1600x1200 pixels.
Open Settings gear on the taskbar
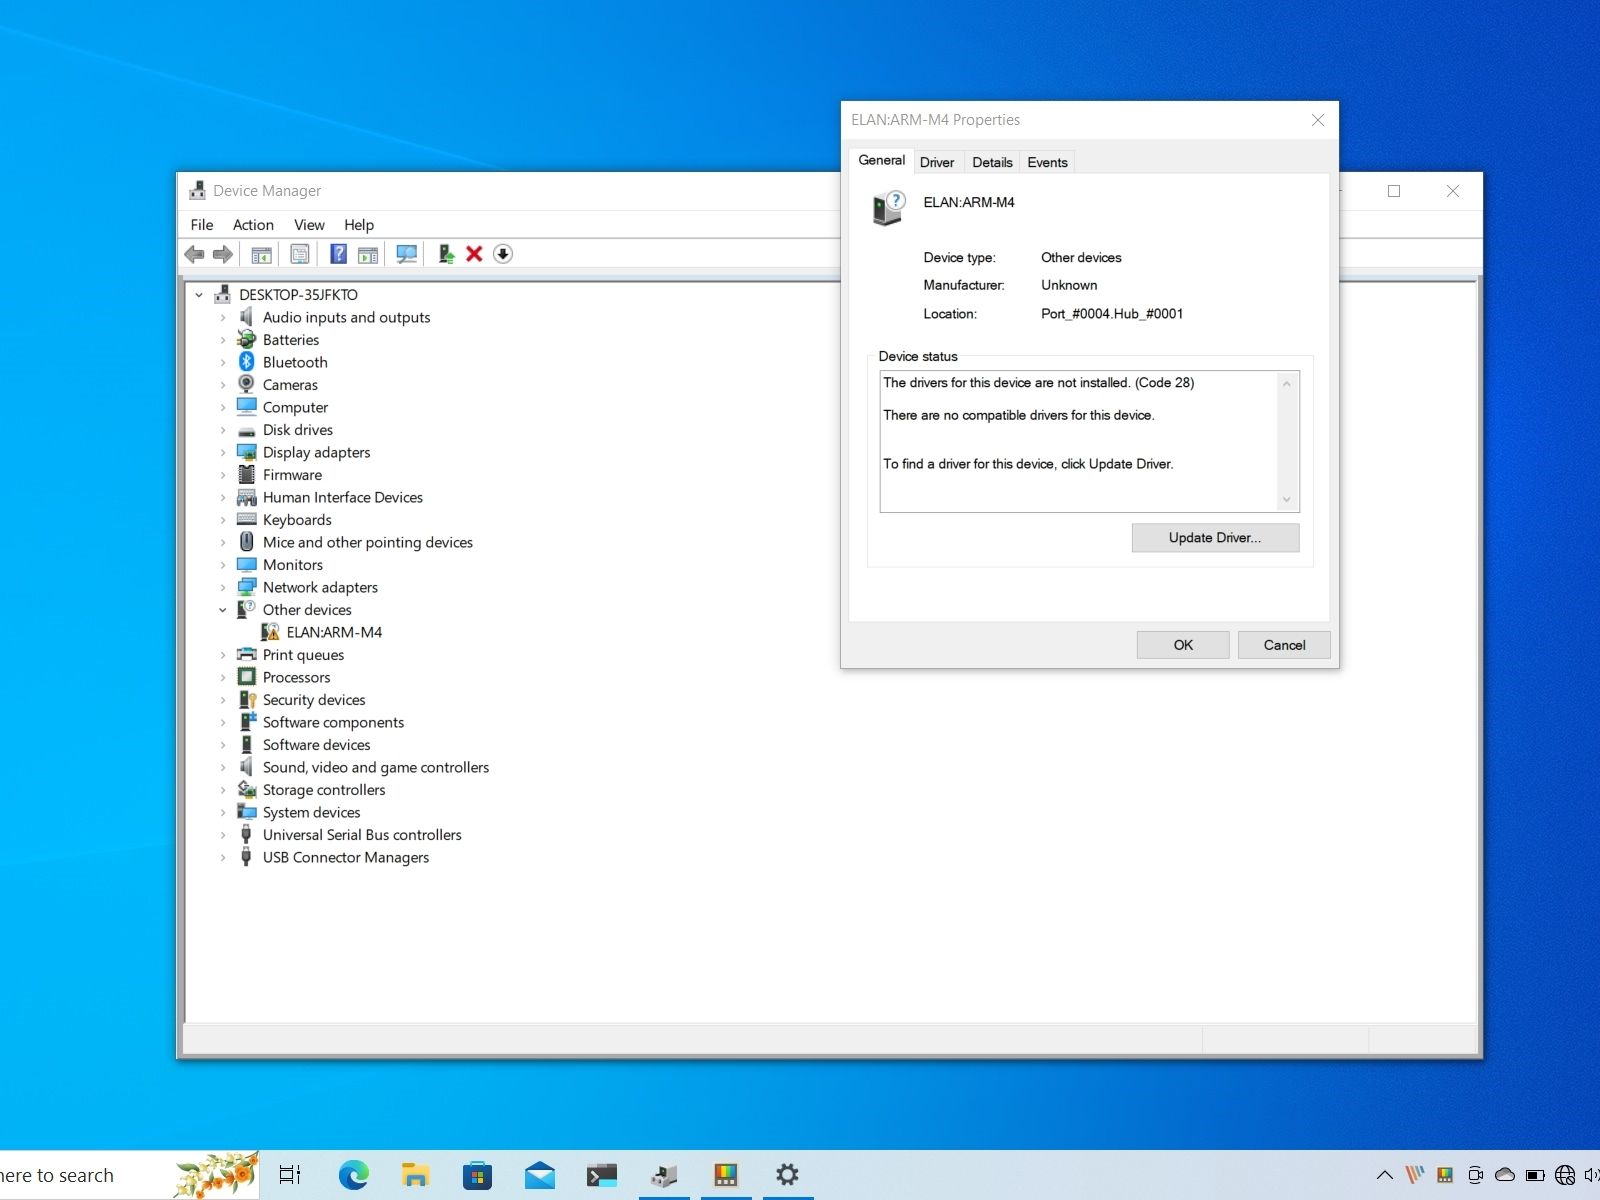point(787,1175)
